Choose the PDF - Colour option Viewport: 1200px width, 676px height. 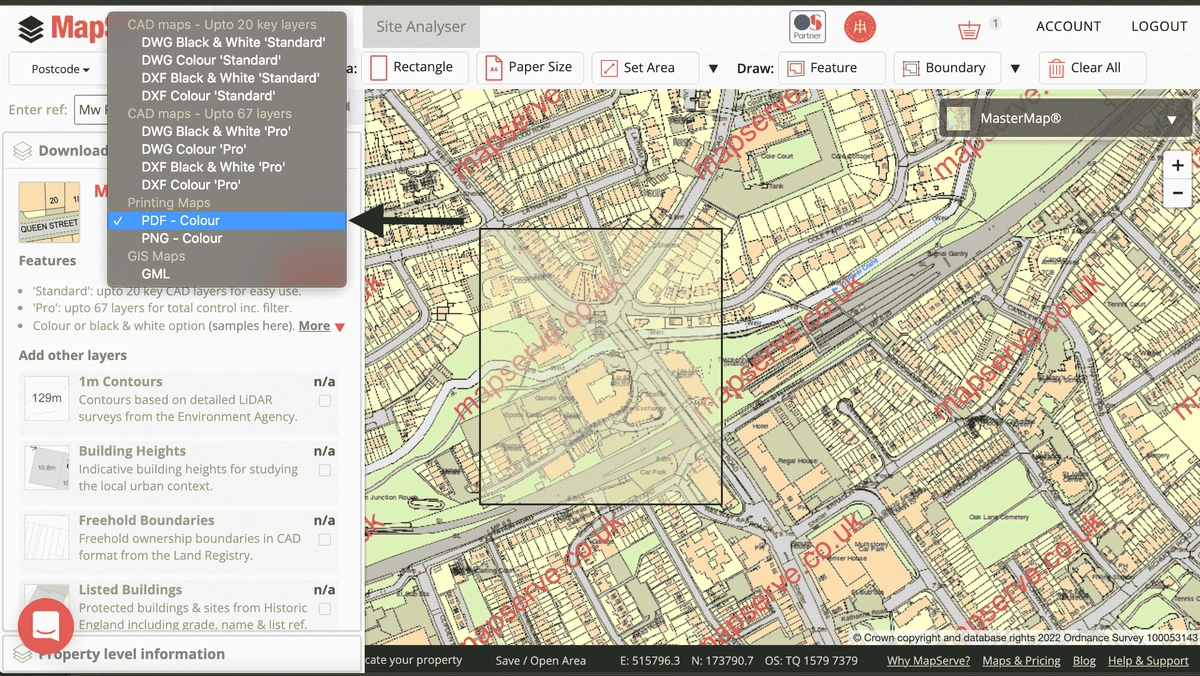tap(227, 220)
